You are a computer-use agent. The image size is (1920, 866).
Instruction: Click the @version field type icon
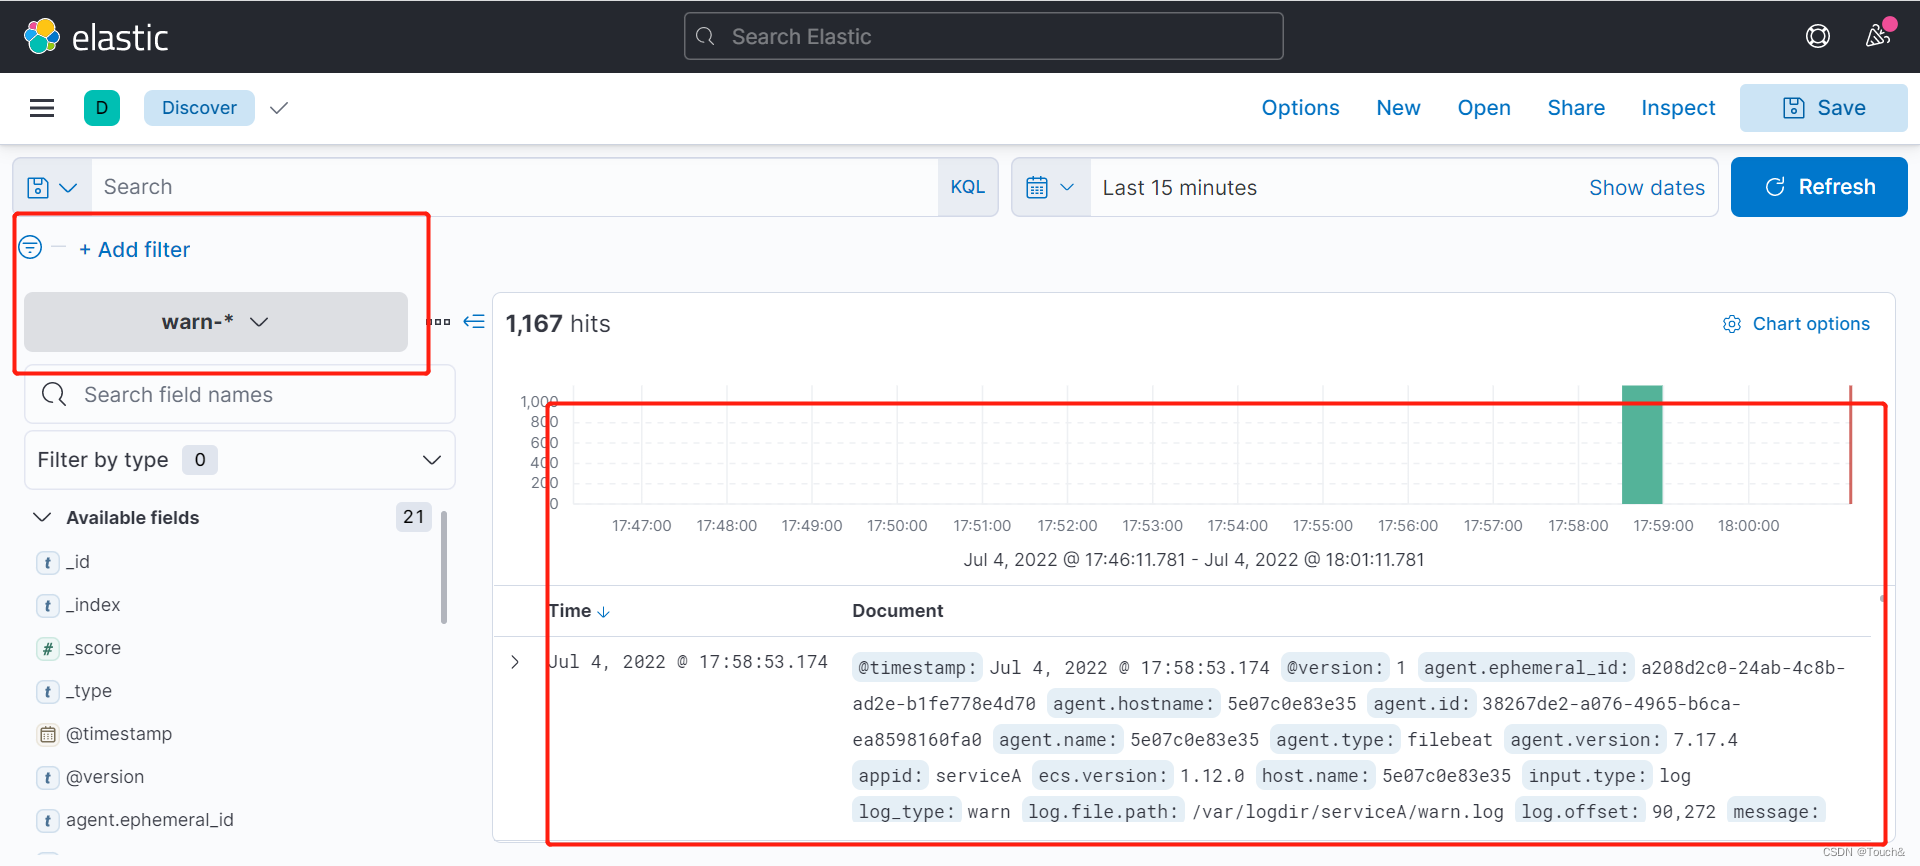(x=47, y=778)
